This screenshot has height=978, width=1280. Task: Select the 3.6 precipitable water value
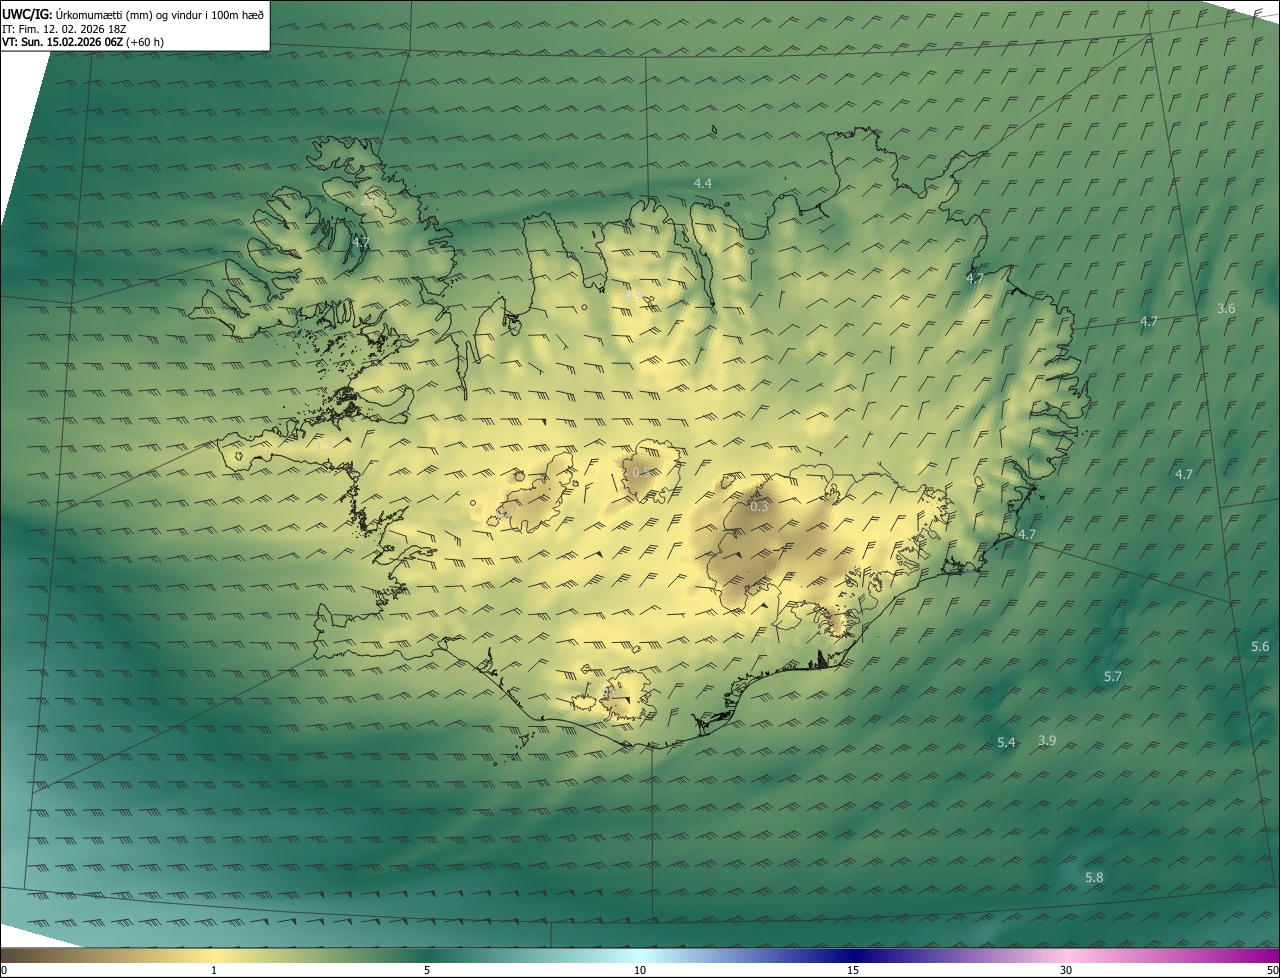point(1226,309)
